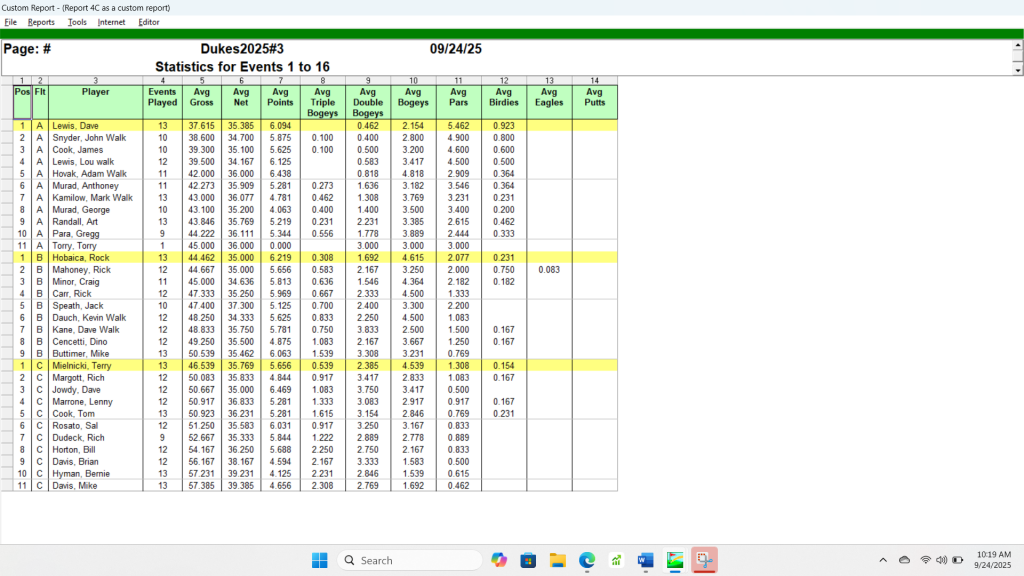Switch to Microsoft Edge browser
1024x576 pixels.
point(587,560)
